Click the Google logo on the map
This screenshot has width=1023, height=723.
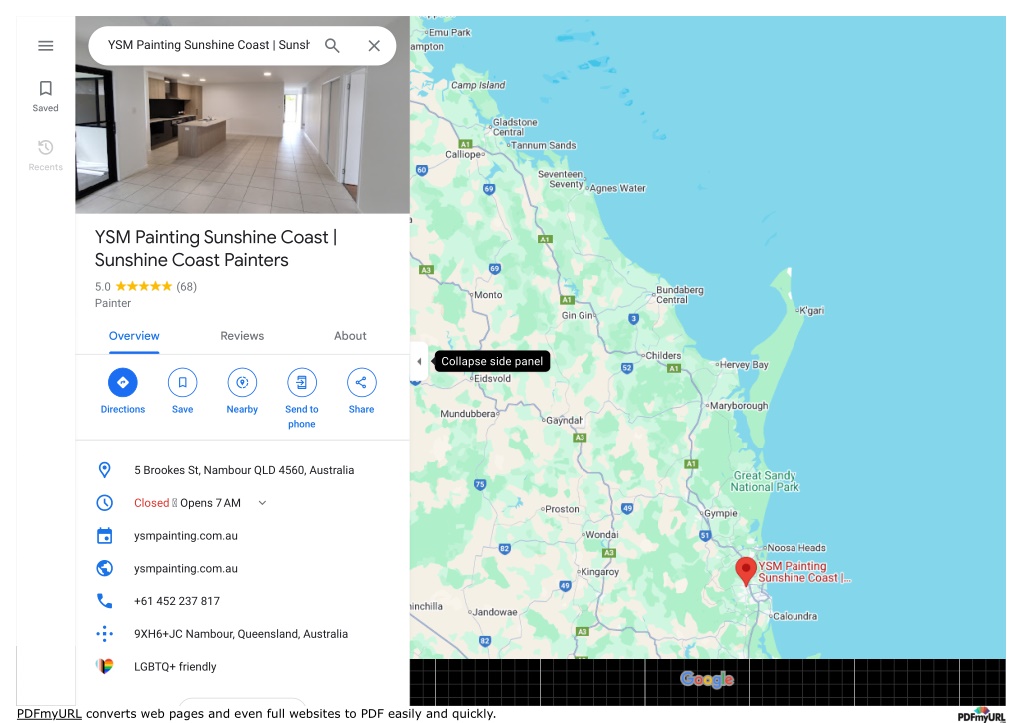pos(707,679)
